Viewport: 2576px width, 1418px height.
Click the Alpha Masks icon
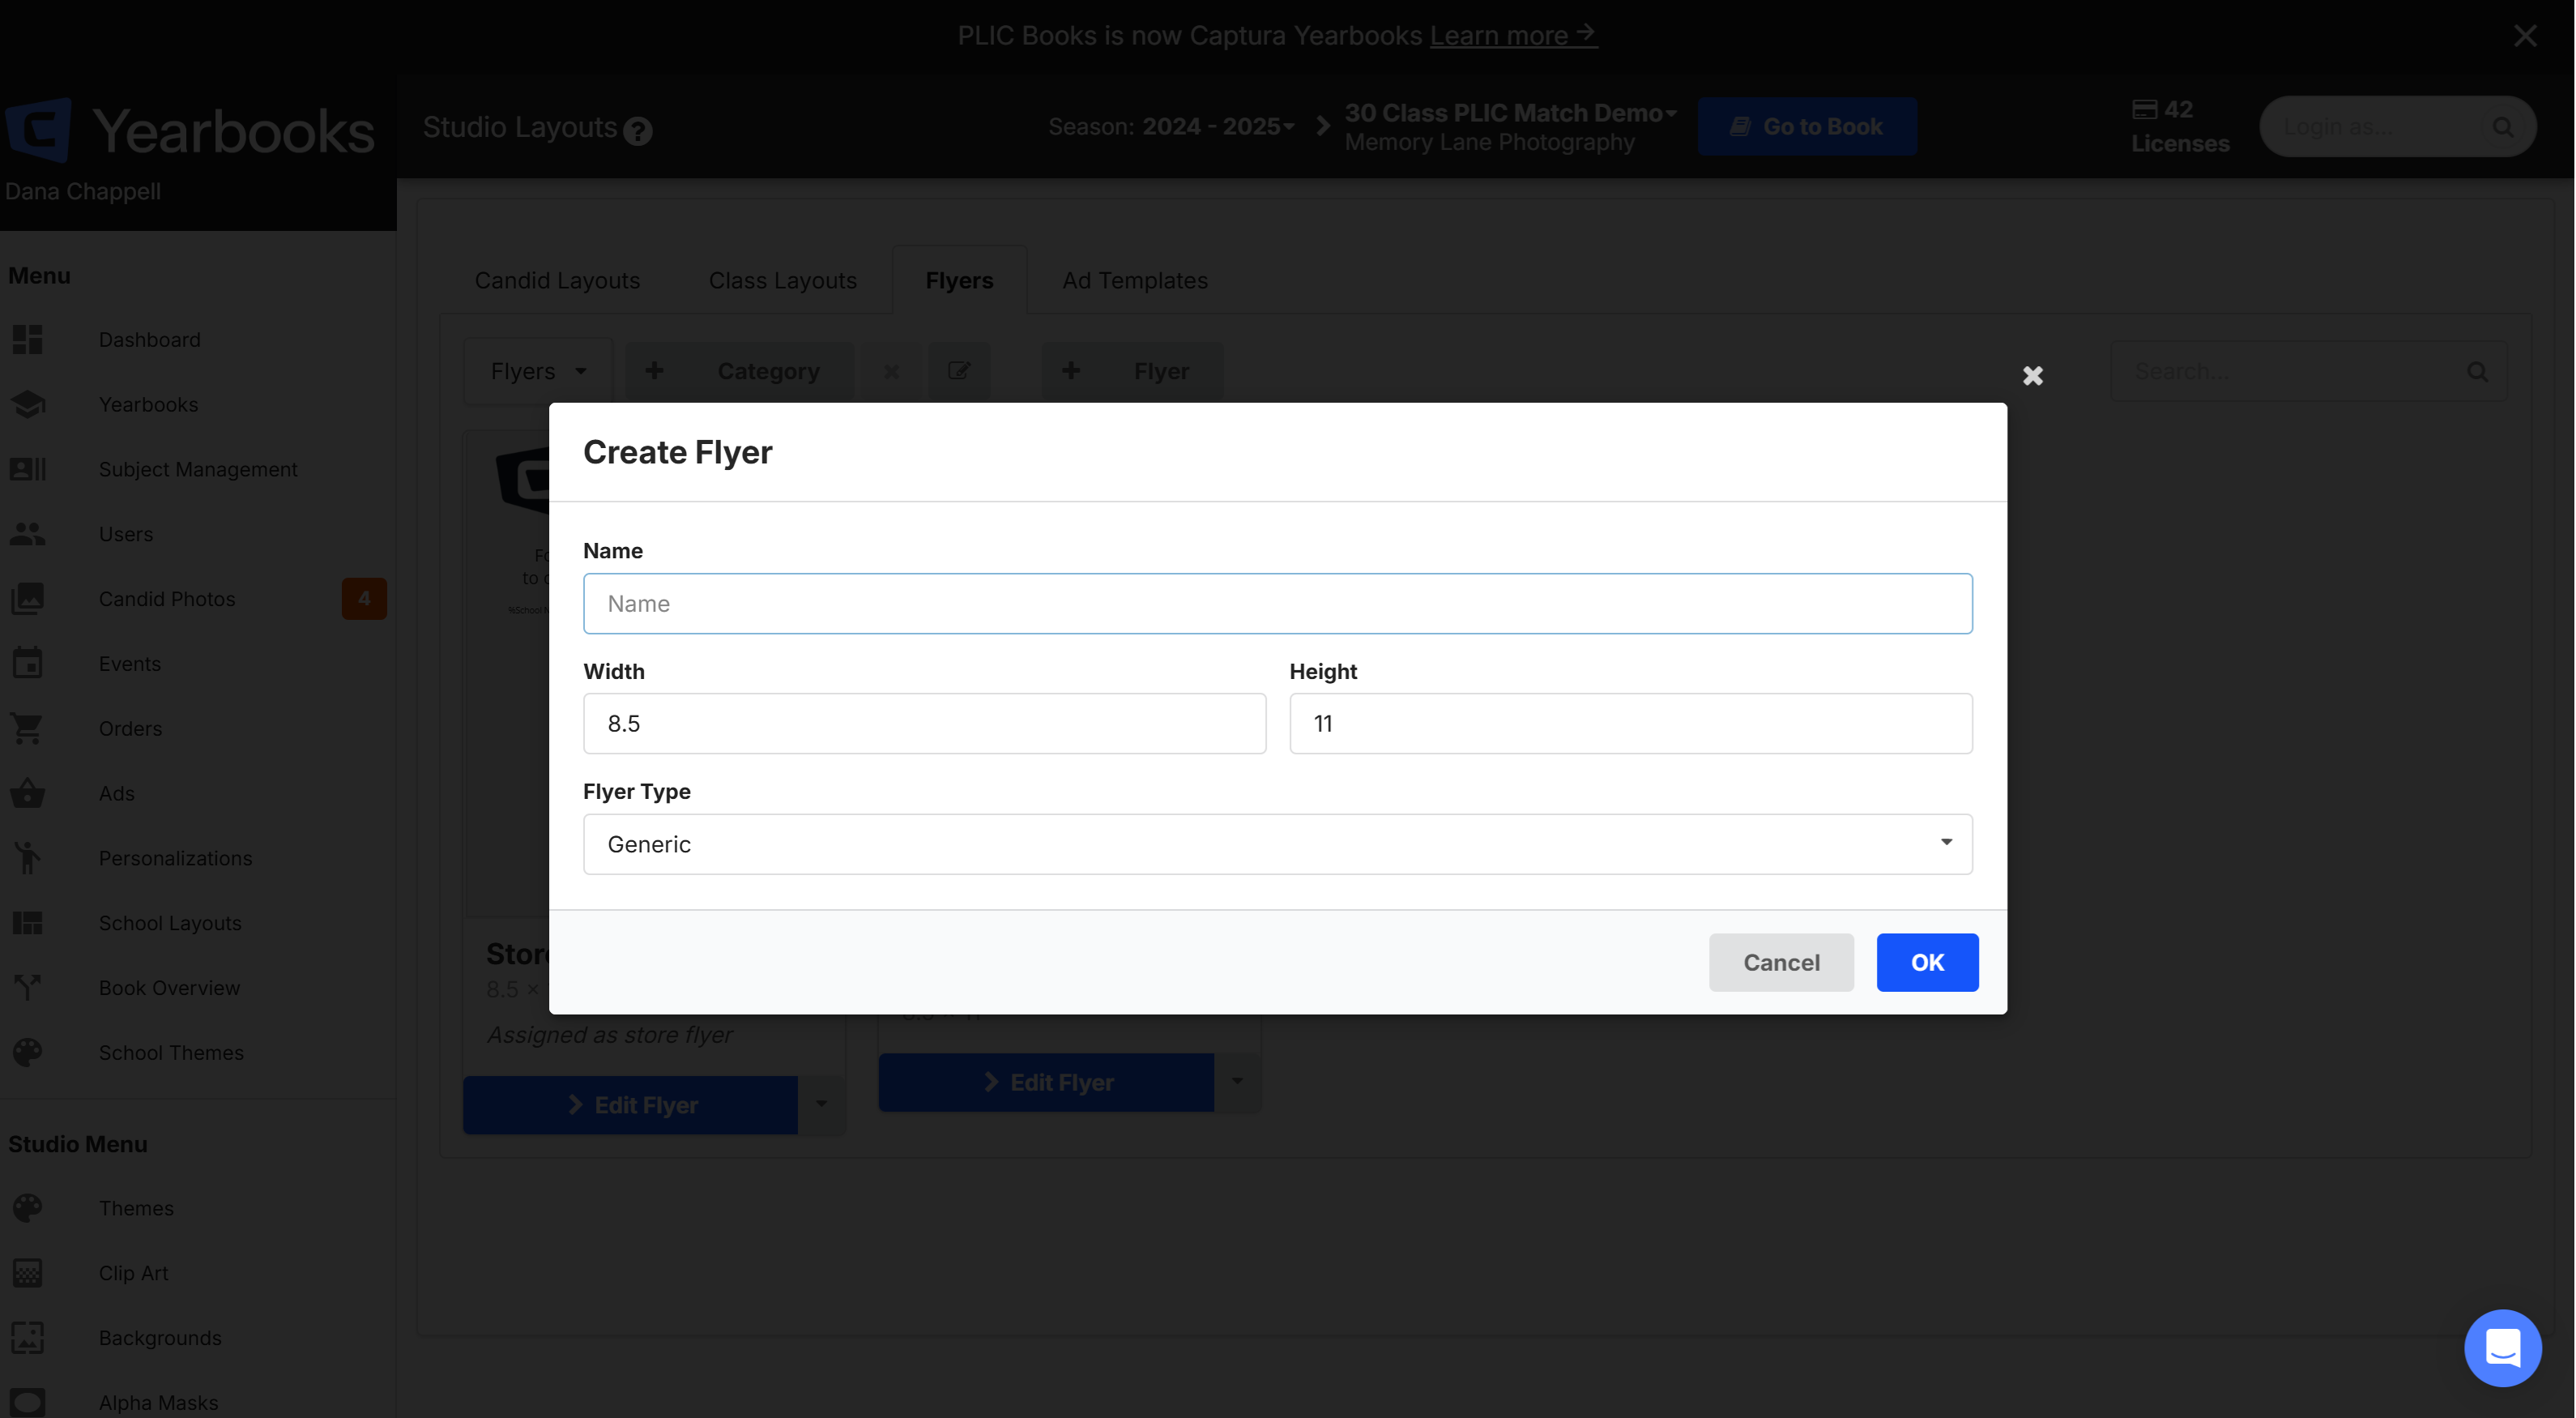tap(28, 1402)
